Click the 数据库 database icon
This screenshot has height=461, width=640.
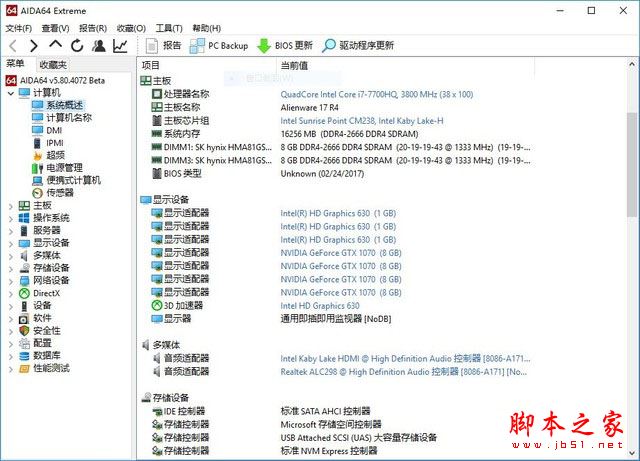point(24,356)
